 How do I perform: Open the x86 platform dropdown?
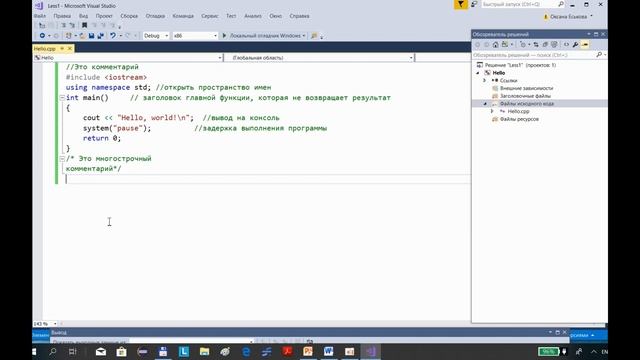(x=195, y=36)
